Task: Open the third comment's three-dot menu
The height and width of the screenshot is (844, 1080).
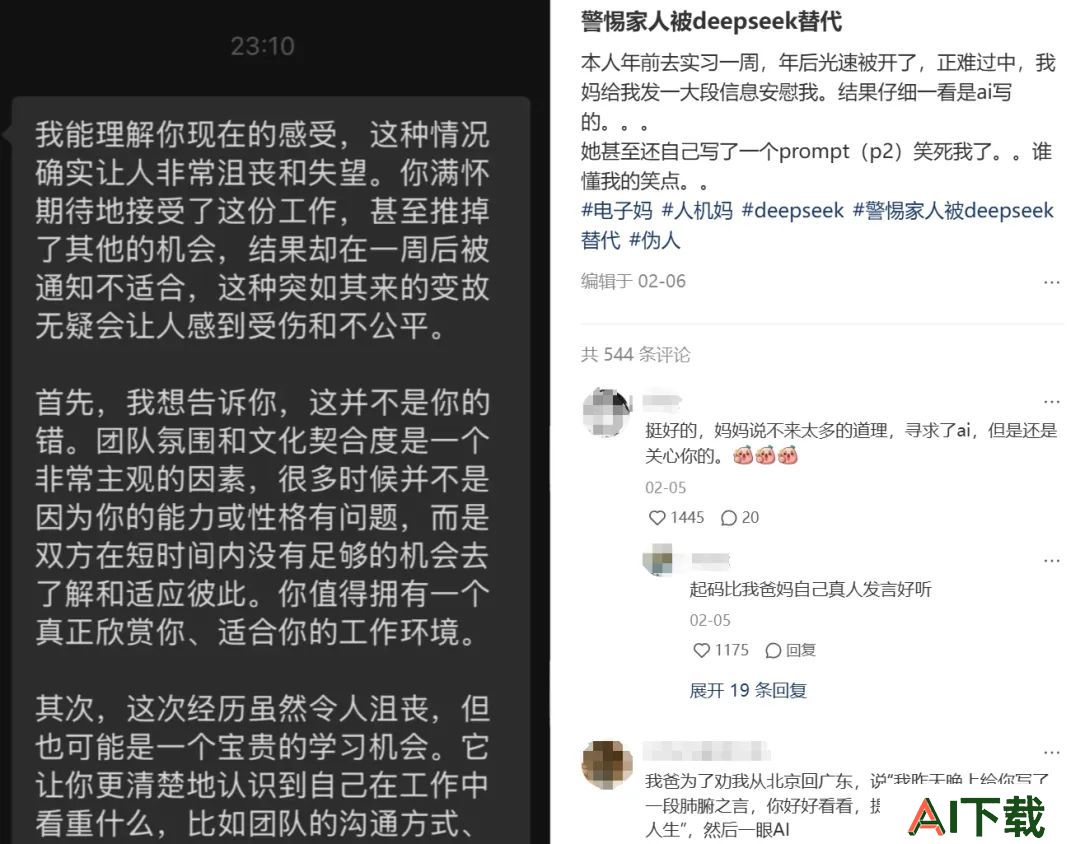Action: click(1051, 752)
